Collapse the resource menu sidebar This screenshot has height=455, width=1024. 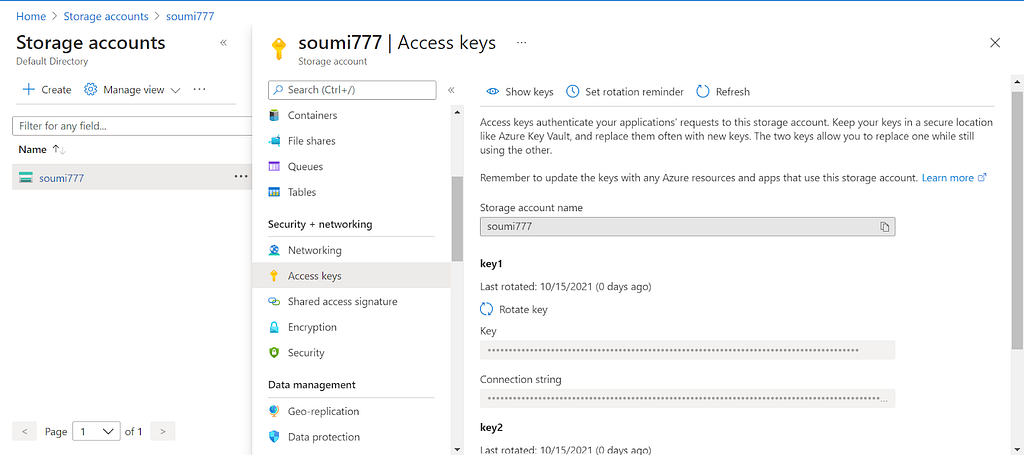pyautogui.click(x=451, y=90)
